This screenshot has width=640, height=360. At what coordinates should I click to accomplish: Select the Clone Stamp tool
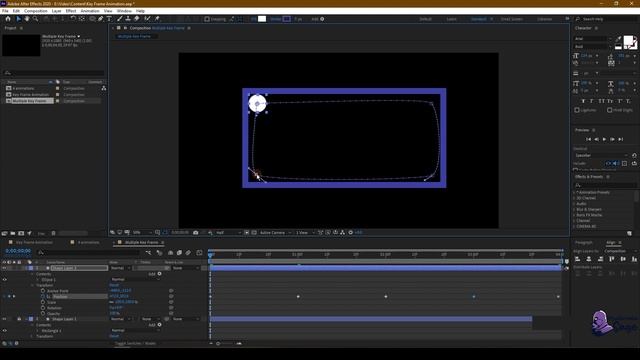pos(128,19)
